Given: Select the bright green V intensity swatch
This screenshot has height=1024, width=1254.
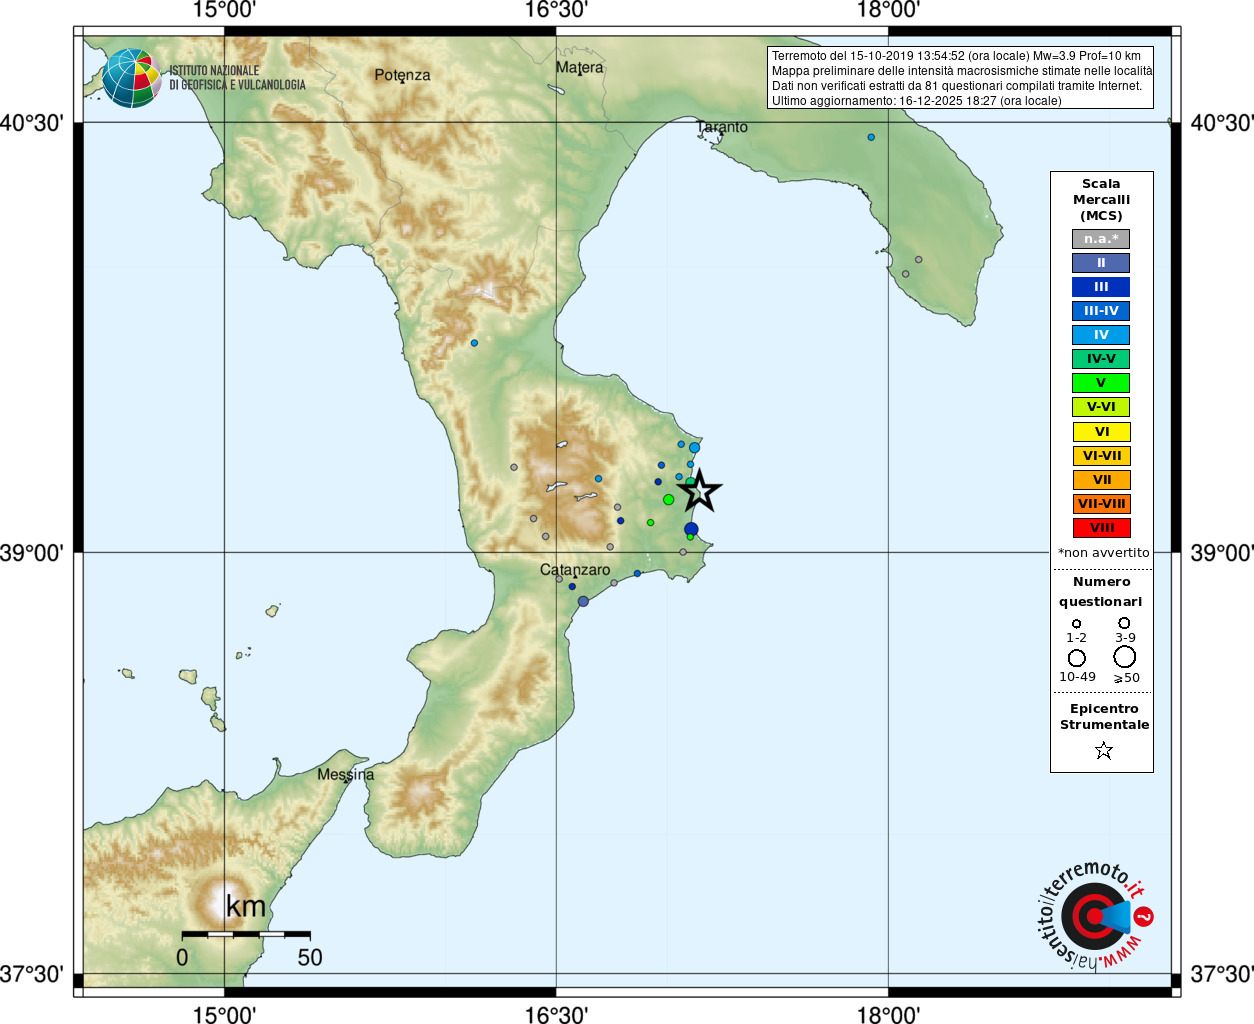Looking at the screenshot, I should (x=1101, y=383).
